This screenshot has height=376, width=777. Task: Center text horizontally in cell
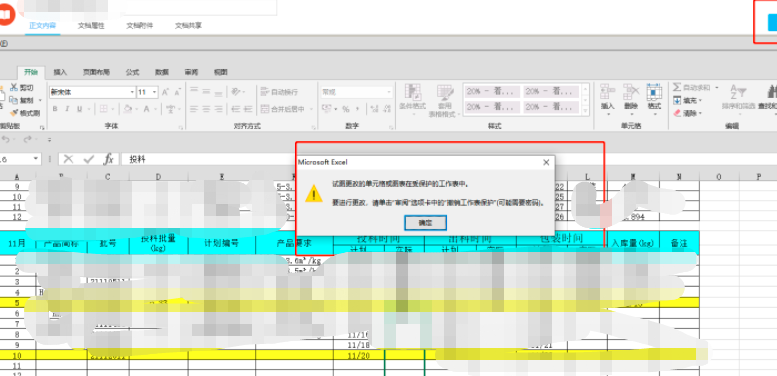coord(206,109)
